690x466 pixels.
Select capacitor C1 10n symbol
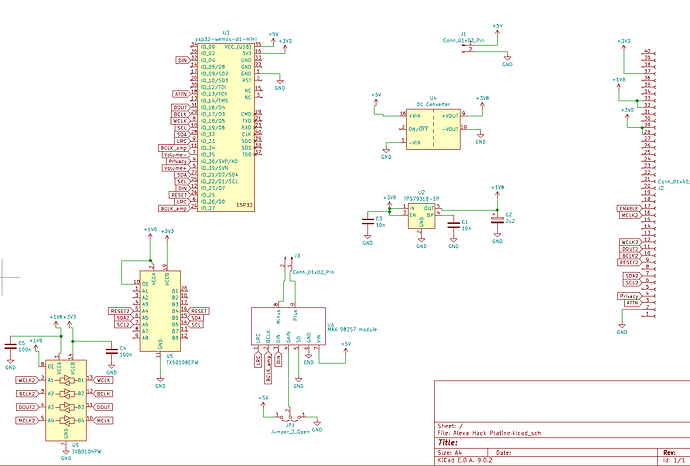[x=454, y=226]
